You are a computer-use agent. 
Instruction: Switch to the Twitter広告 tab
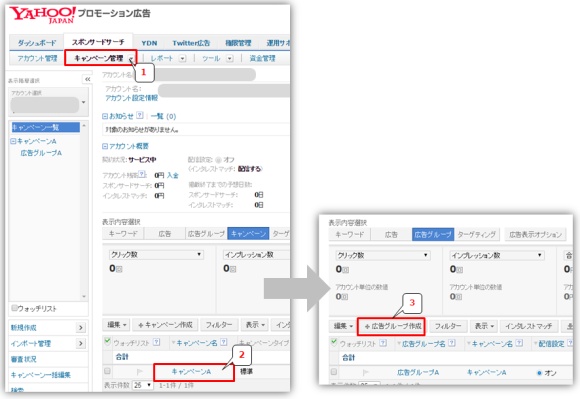(191, 43)
